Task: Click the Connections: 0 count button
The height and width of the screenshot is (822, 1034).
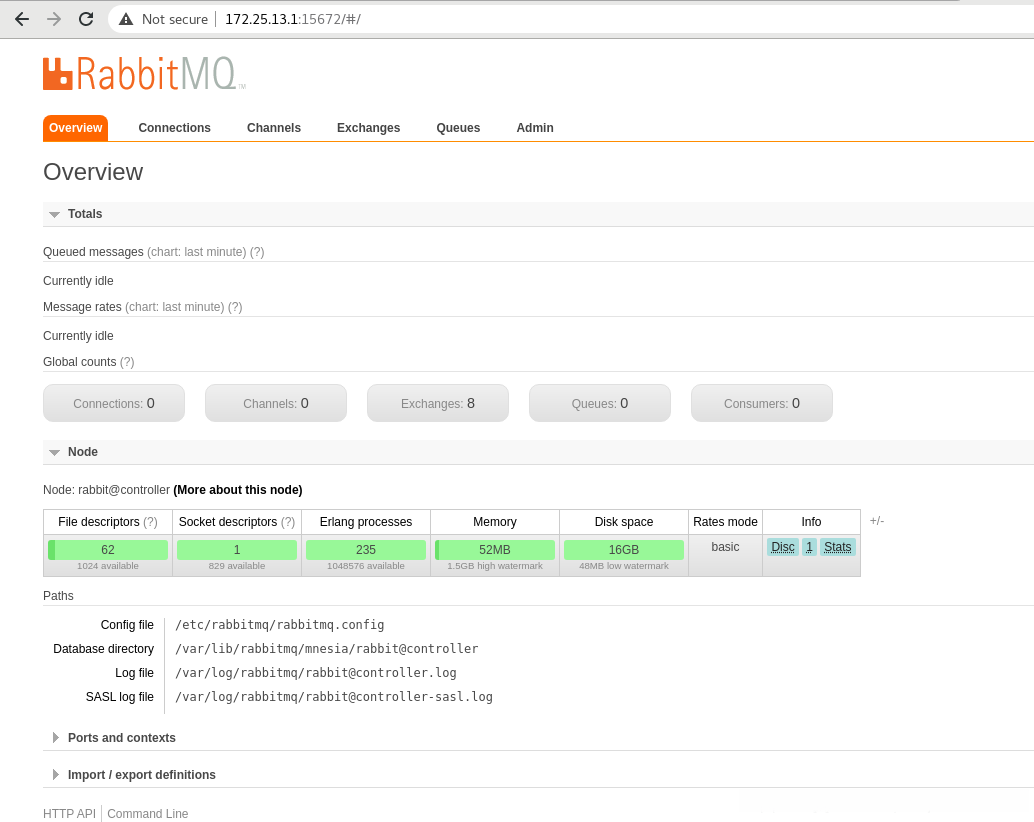Action: [x=114, y=403]
